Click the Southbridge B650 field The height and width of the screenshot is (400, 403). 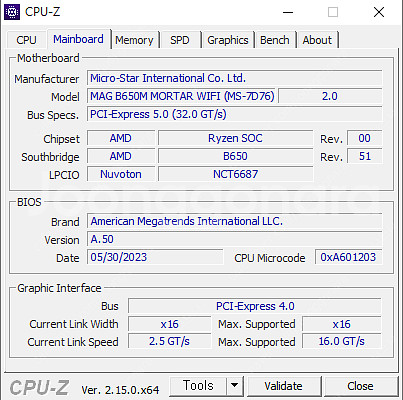tap(235, 156)
